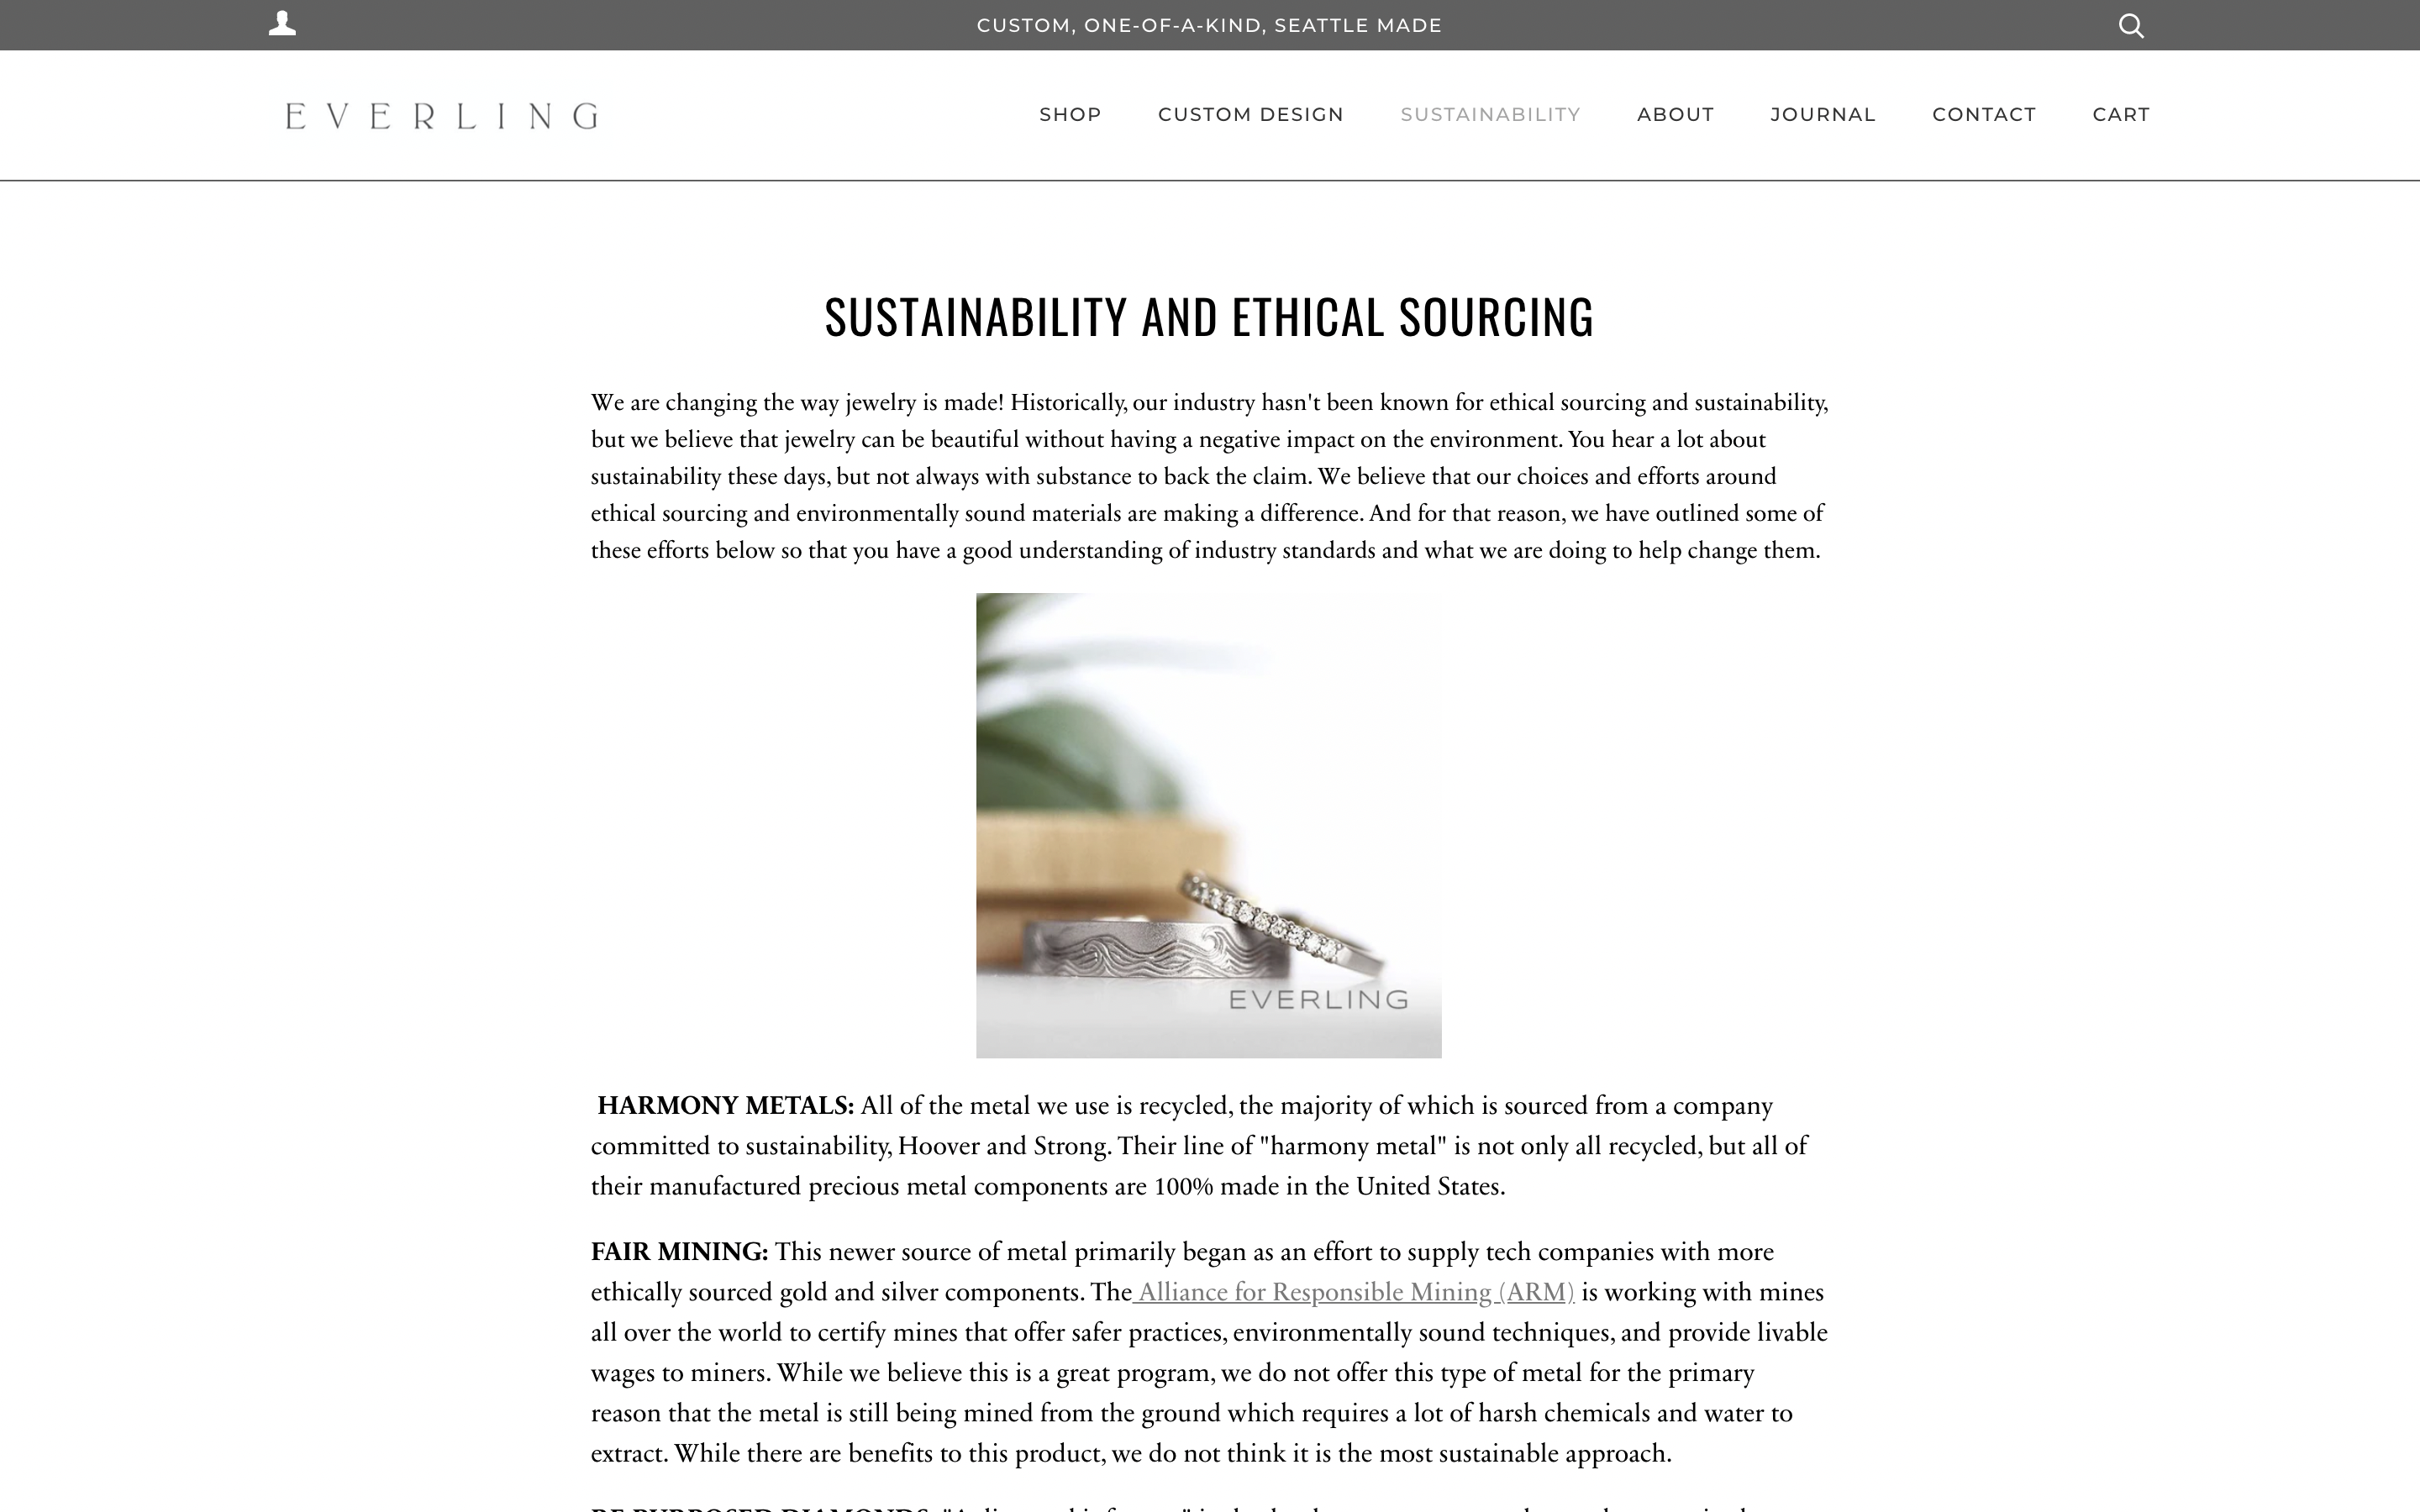The width and height of the screenshot is (2420, 1512).
Task: Click top banner custom one-of-a-kind text
Action: click(x=1209, y=24)
